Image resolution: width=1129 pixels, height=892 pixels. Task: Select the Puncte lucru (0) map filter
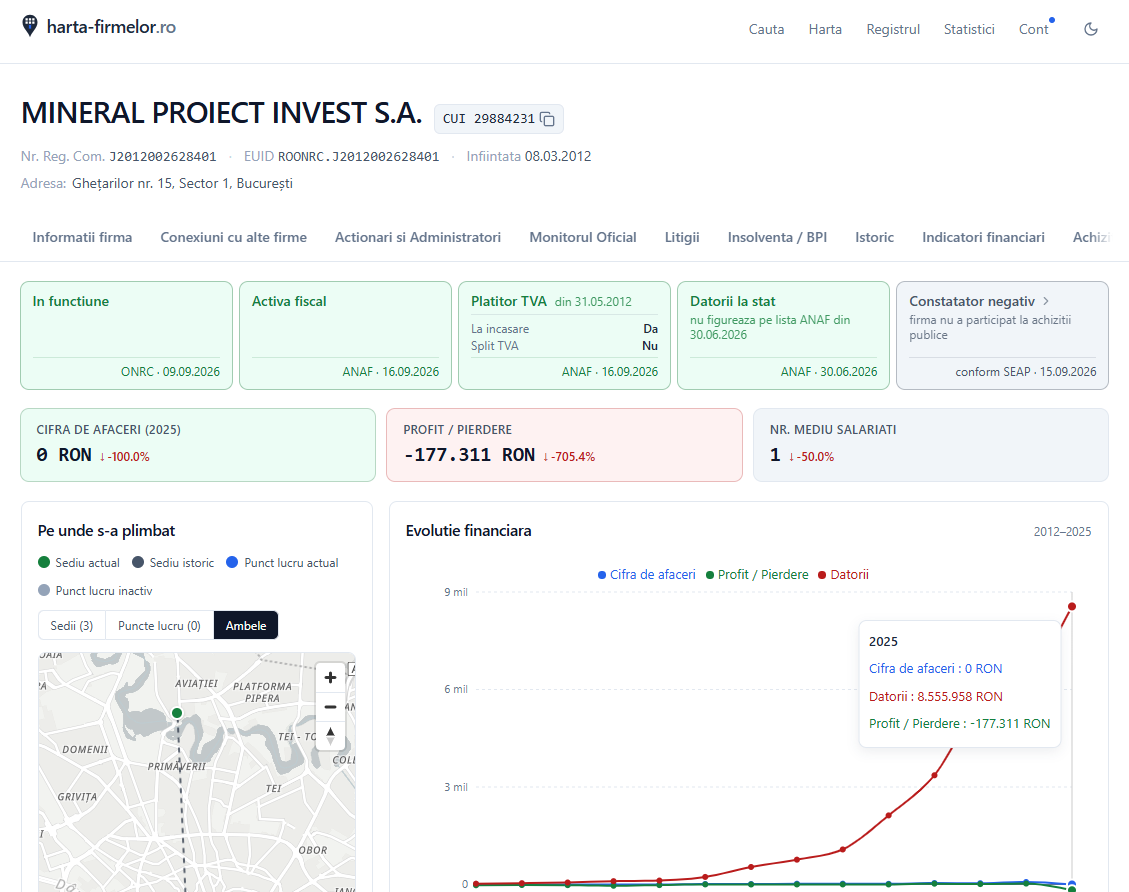pyautogui.click(x=159, y=626)
